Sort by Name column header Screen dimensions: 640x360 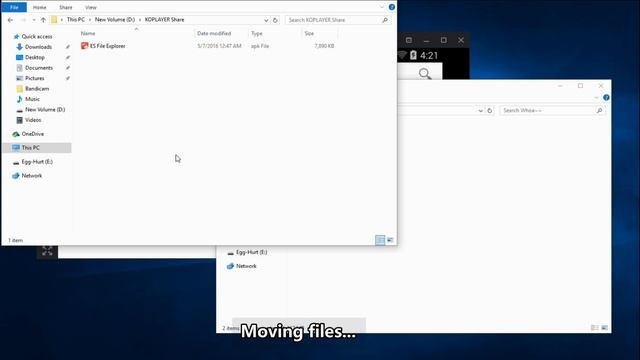[x=88, y=33]
